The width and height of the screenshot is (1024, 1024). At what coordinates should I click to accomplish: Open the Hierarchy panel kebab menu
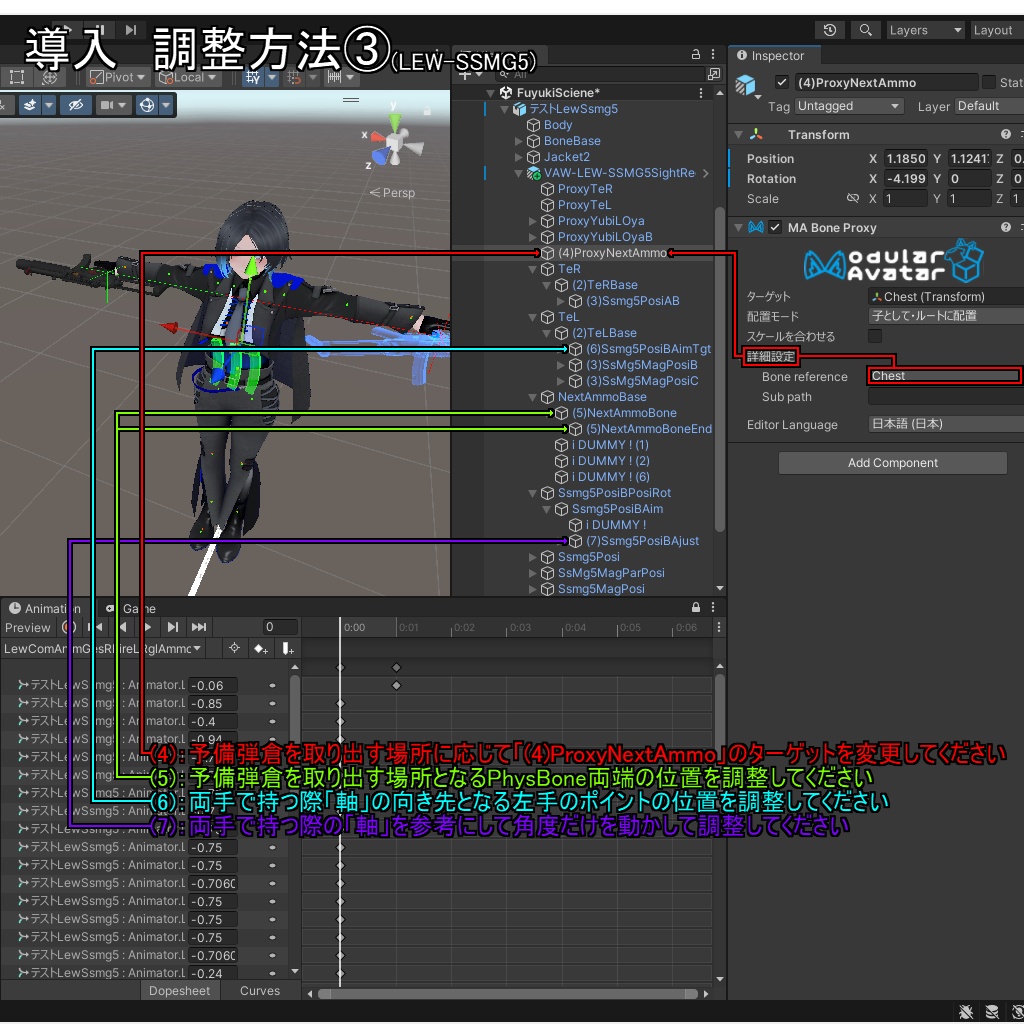pyautogui.click(x=712, y=54)
